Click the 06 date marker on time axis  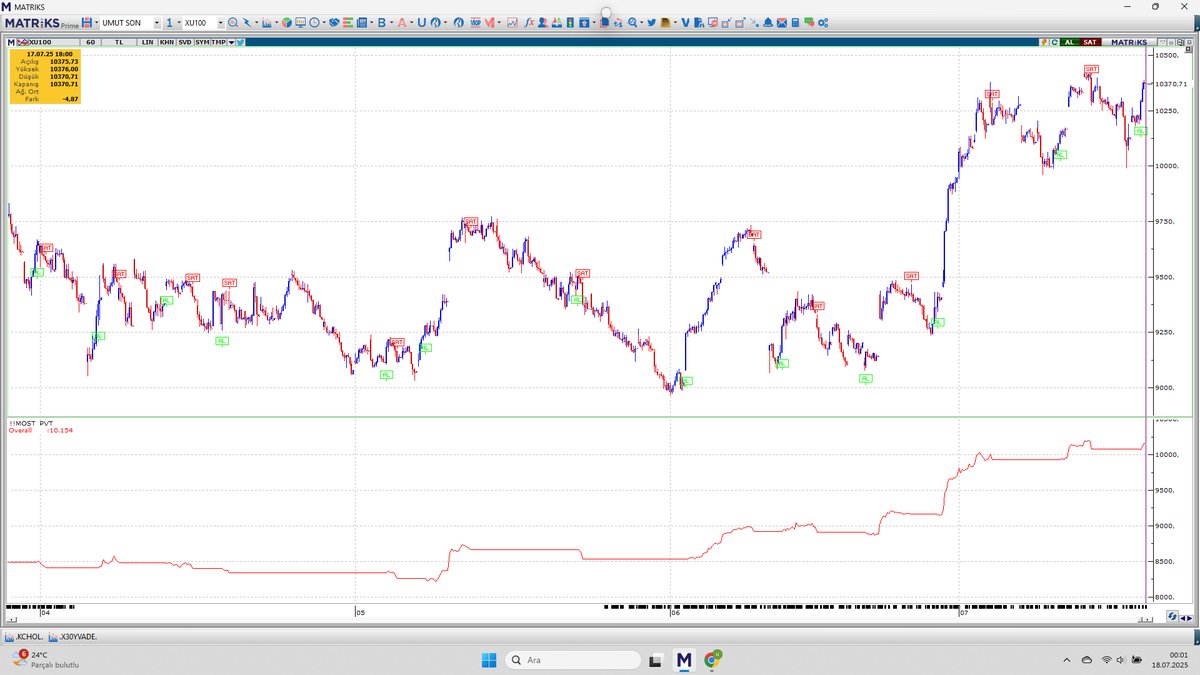(x=676, y=612)
